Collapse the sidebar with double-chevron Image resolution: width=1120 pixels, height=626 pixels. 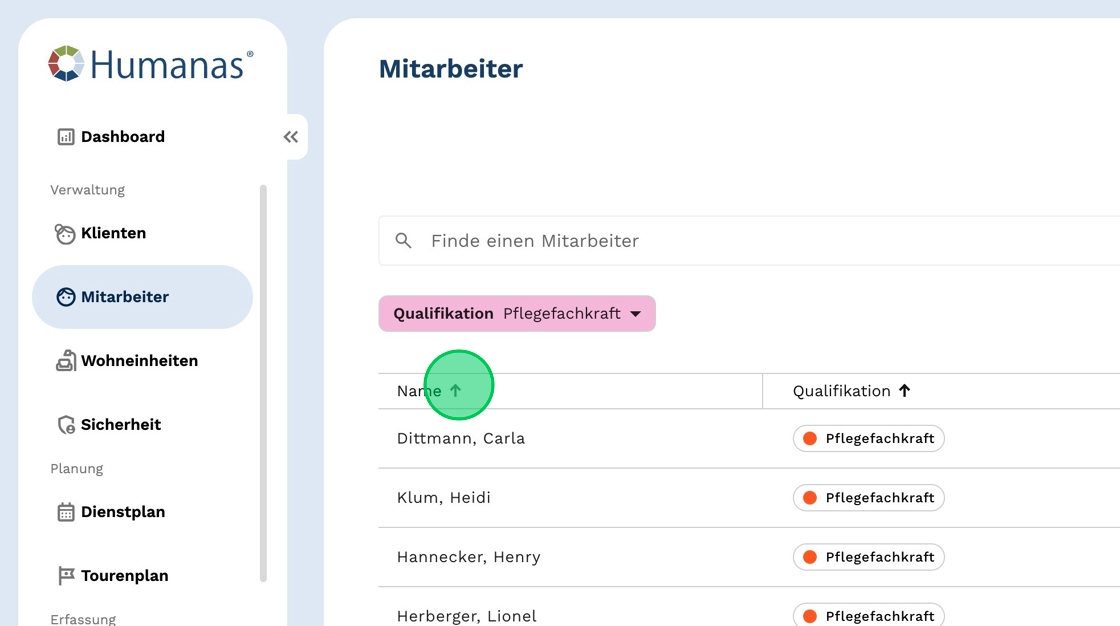pyautogui.click(x=291, y=137)
